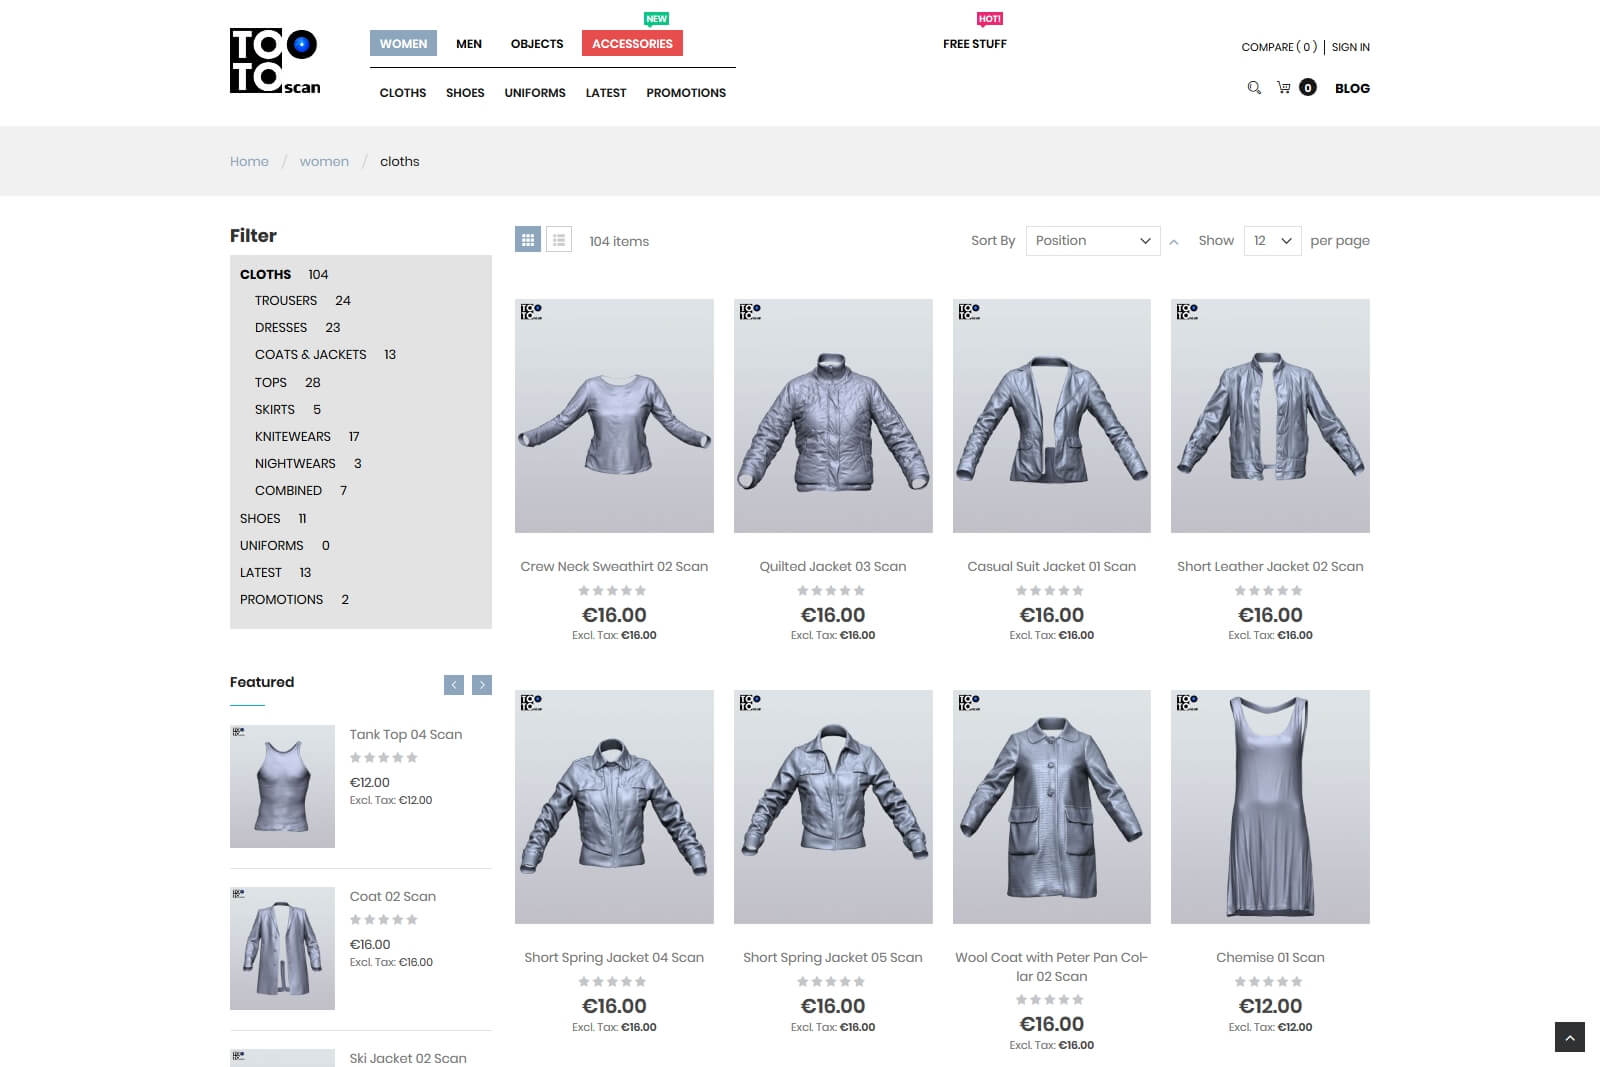Switch to list view mode

coord(559,240)
